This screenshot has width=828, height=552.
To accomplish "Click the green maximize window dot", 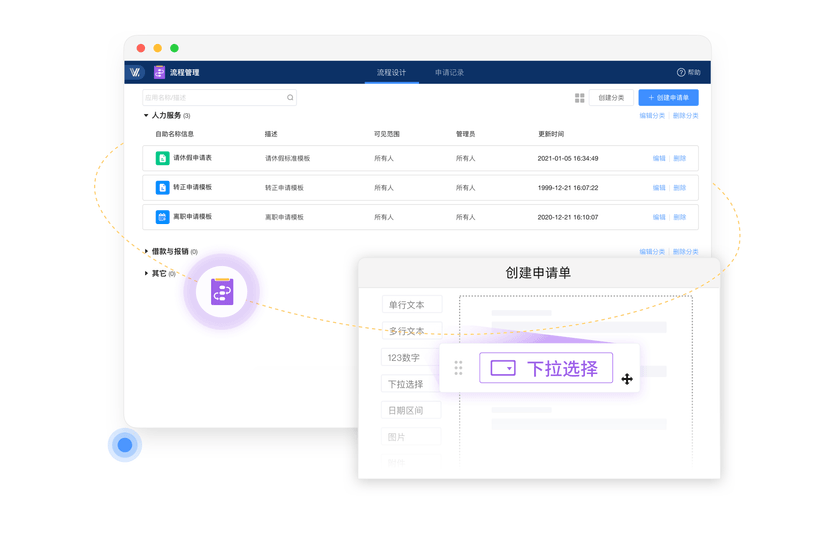I will tap(174, 48).
